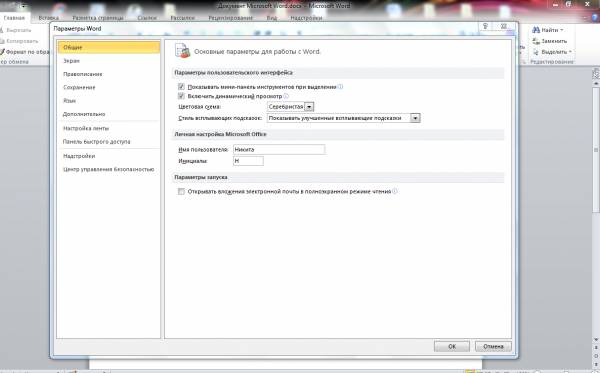This screenshot has height=373, width=600.
Task: Switch to the Рассылки ribbon tab
Action: (x=183, y=18)
